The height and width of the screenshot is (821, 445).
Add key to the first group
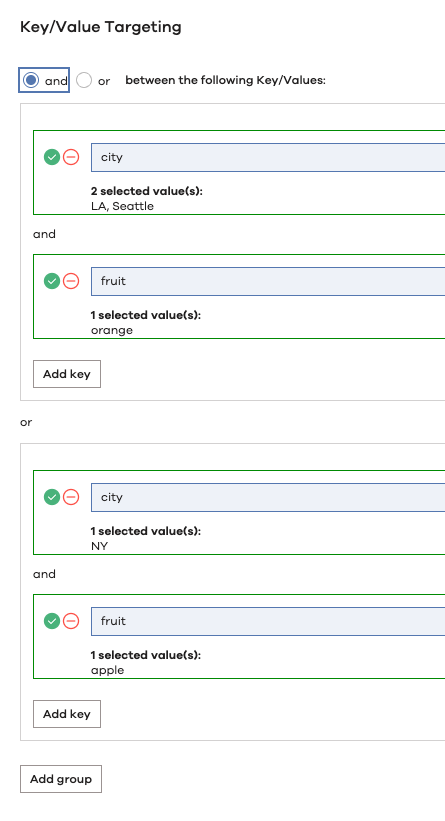pos(67,374)
